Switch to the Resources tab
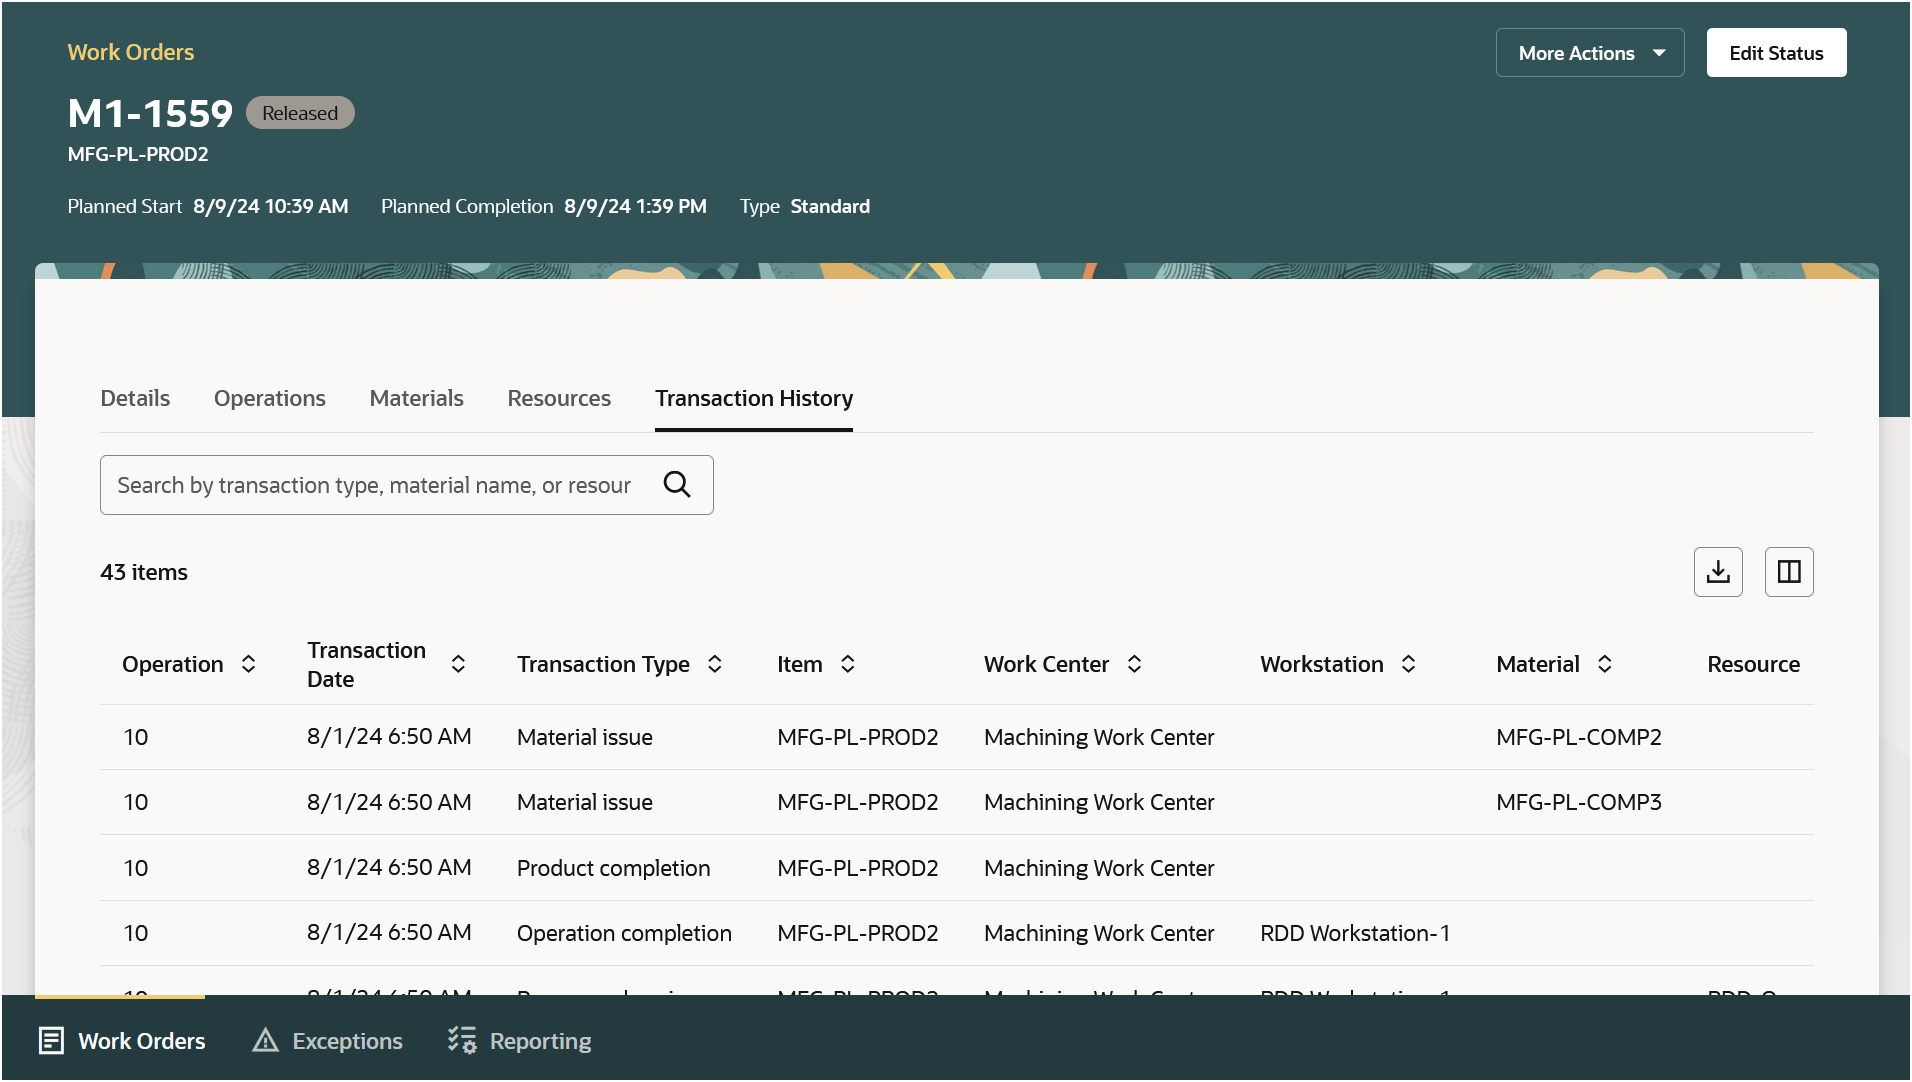 click(x=559, y=398)
